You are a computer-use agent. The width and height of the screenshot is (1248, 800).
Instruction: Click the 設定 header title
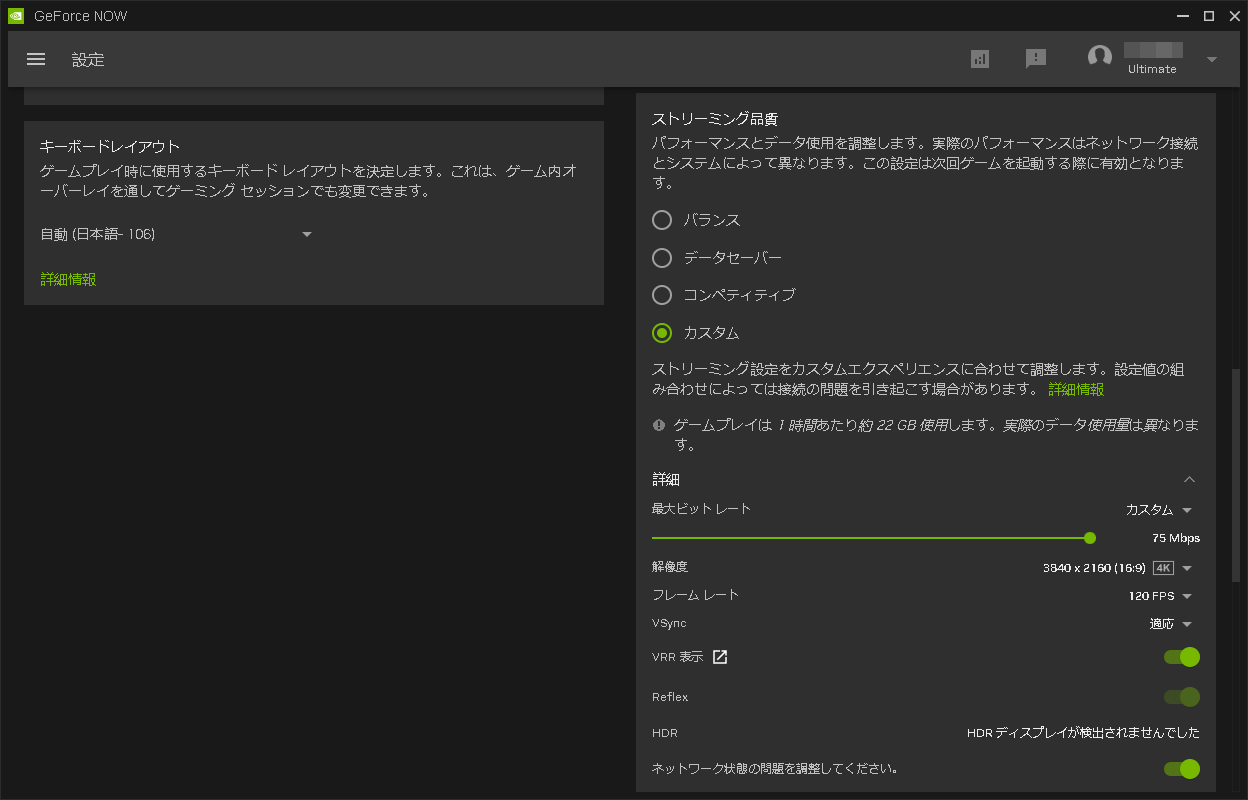click(88, 59)
